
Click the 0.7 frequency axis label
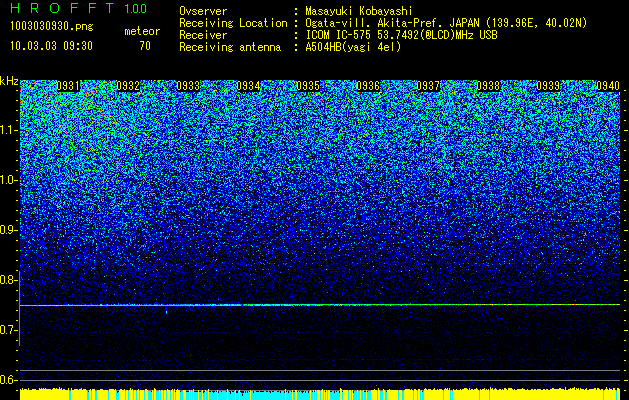[x=7, y=330]
